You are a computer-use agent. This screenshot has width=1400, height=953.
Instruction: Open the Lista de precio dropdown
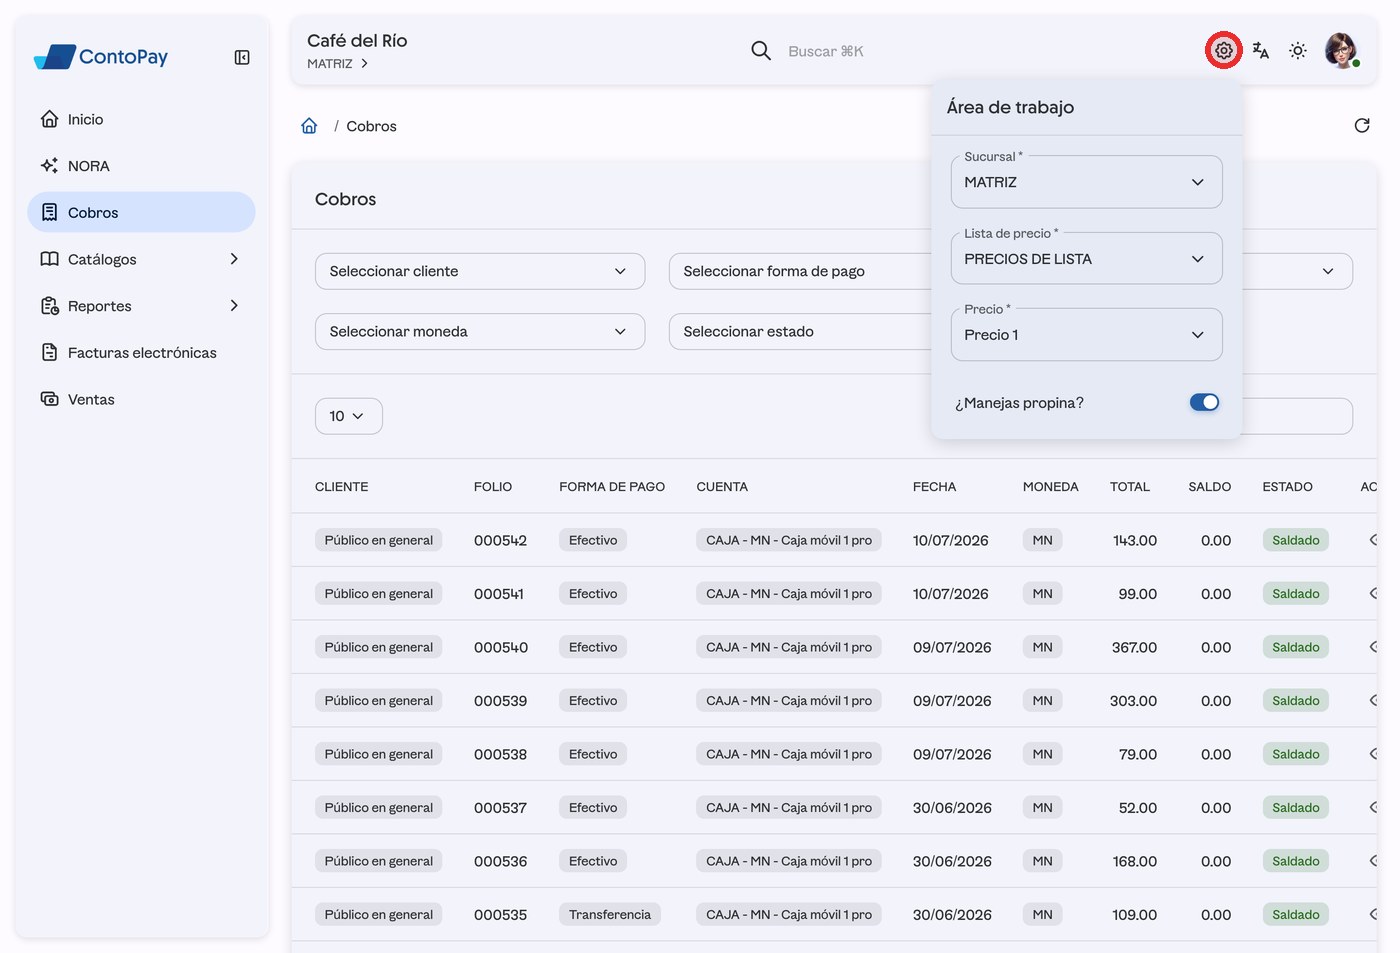(1086, 258)
